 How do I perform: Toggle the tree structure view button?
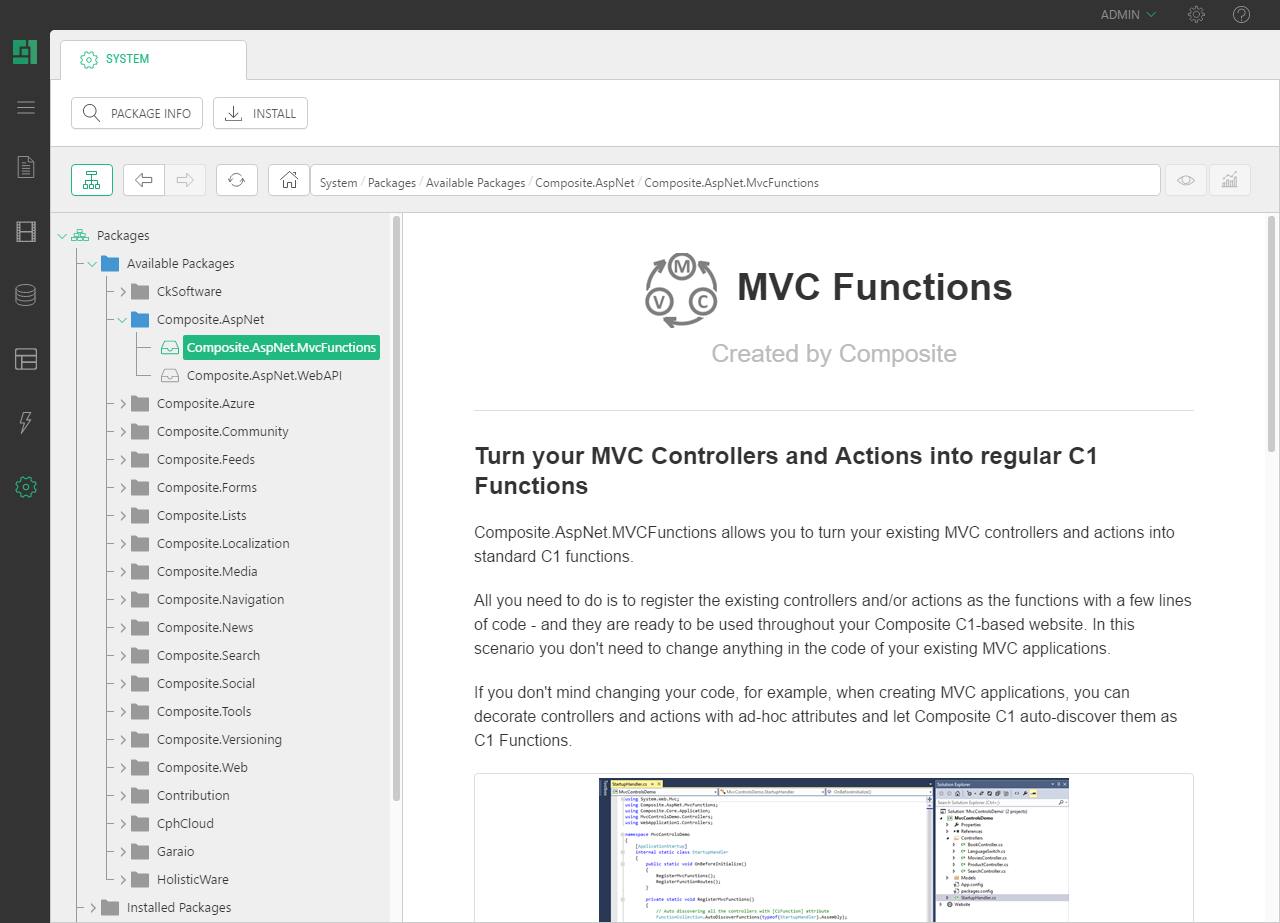pos(92,180)
